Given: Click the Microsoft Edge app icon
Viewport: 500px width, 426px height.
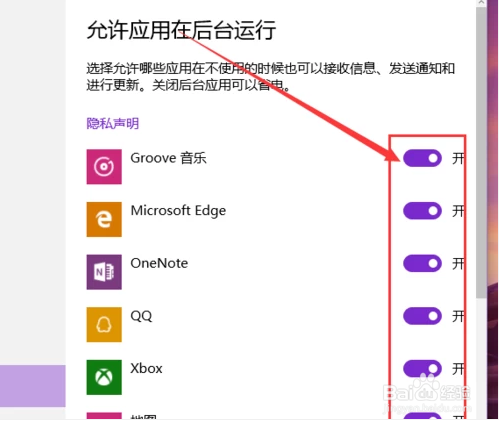Looking at the screenshot, I should [x=104, y=219].
